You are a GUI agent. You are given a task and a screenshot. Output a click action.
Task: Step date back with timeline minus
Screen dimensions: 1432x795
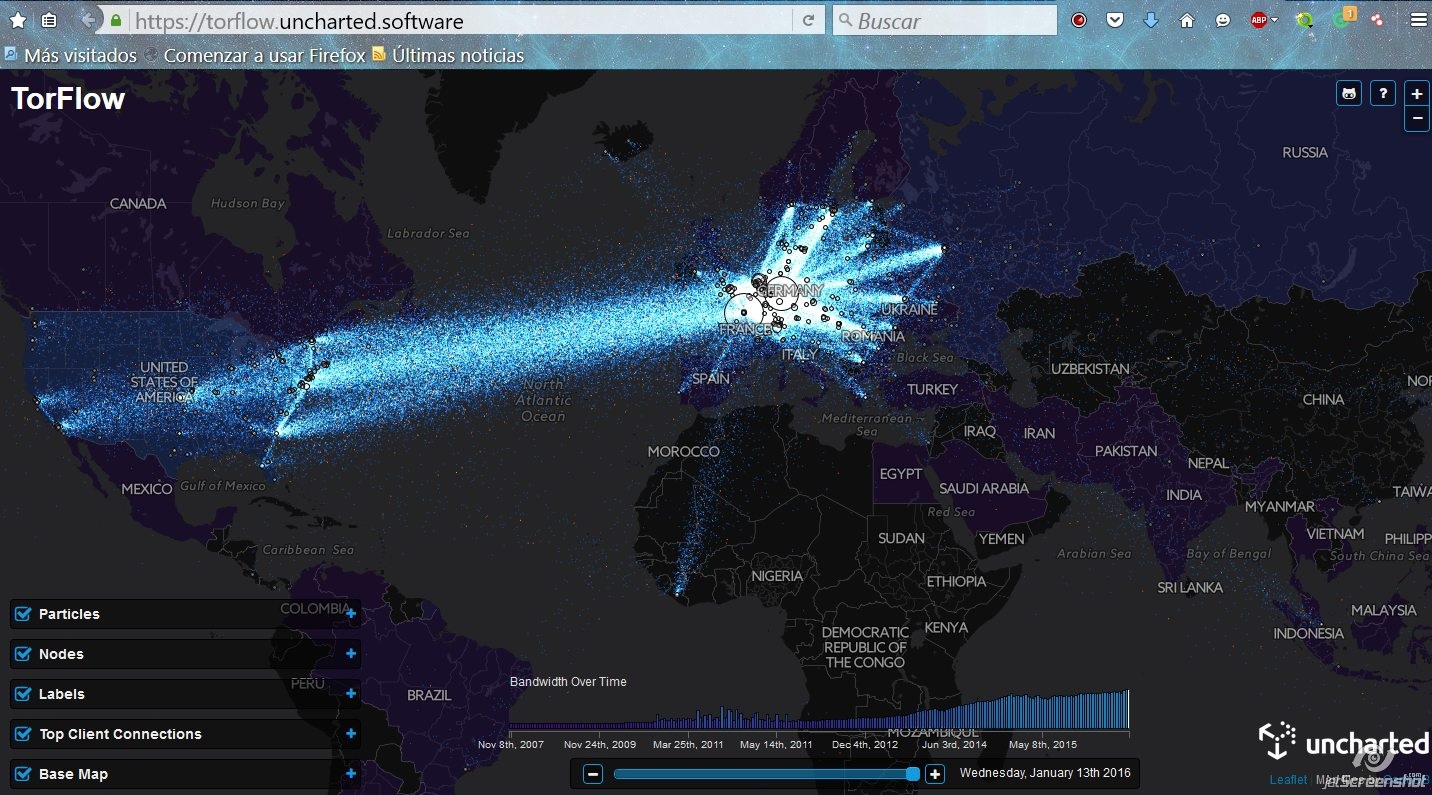(593, 773)
